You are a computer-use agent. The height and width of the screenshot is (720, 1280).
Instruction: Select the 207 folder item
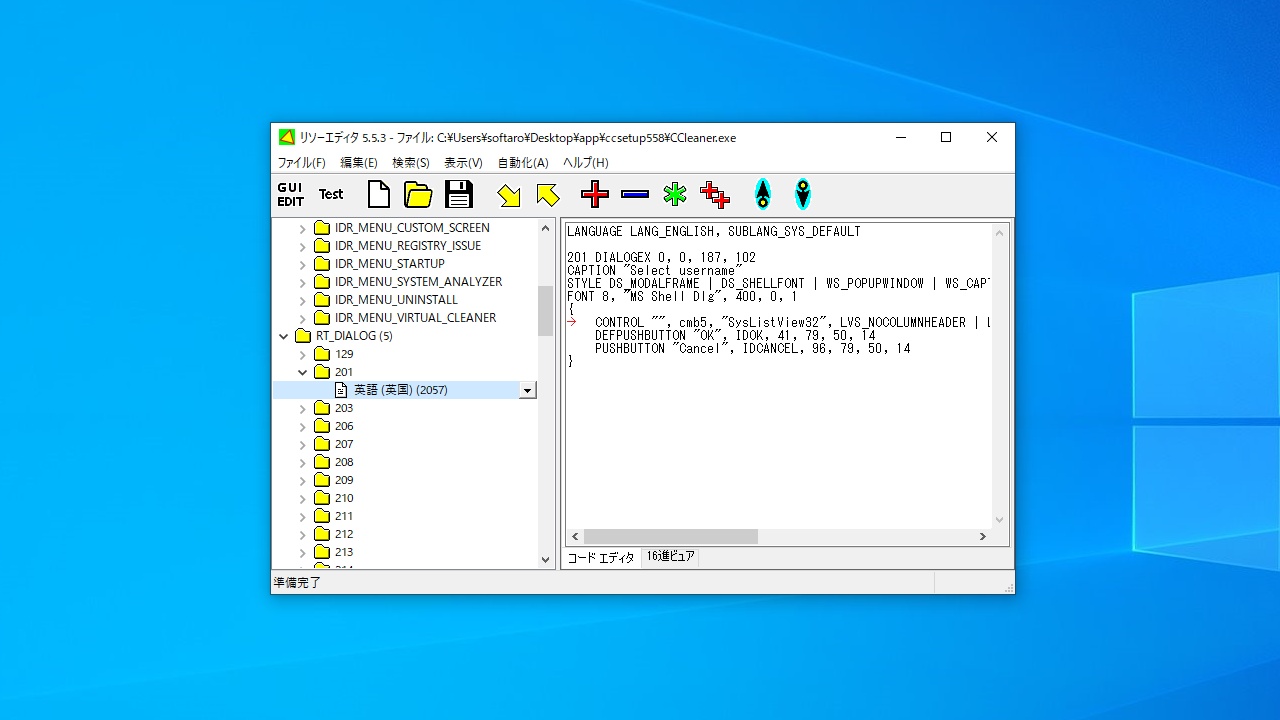coord(344,444)
